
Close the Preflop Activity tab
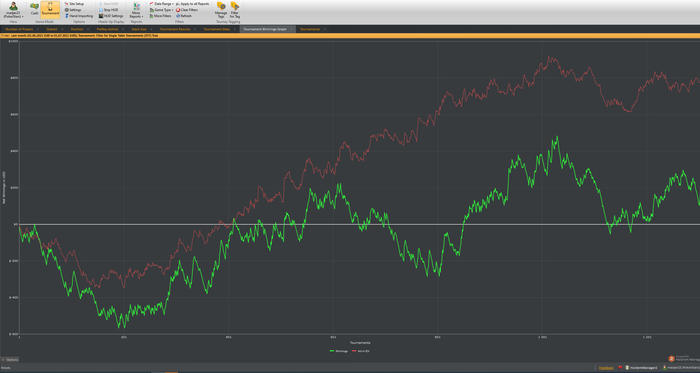[x=122, y=29]
